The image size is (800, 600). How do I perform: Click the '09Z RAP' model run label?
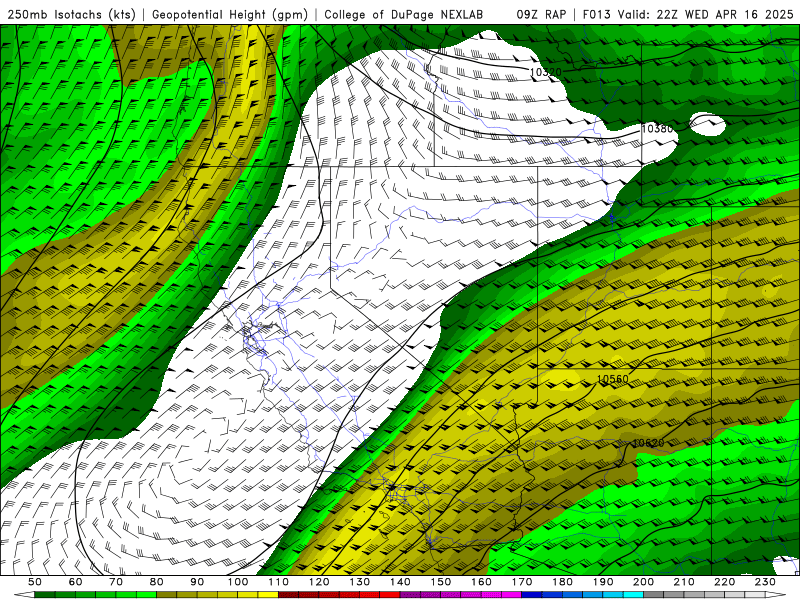(541, 15)
